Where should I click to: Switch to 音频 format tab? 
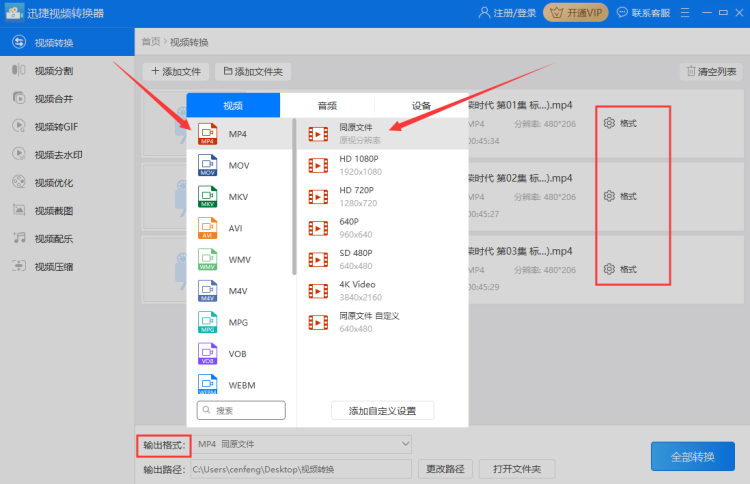pos(327,106)
